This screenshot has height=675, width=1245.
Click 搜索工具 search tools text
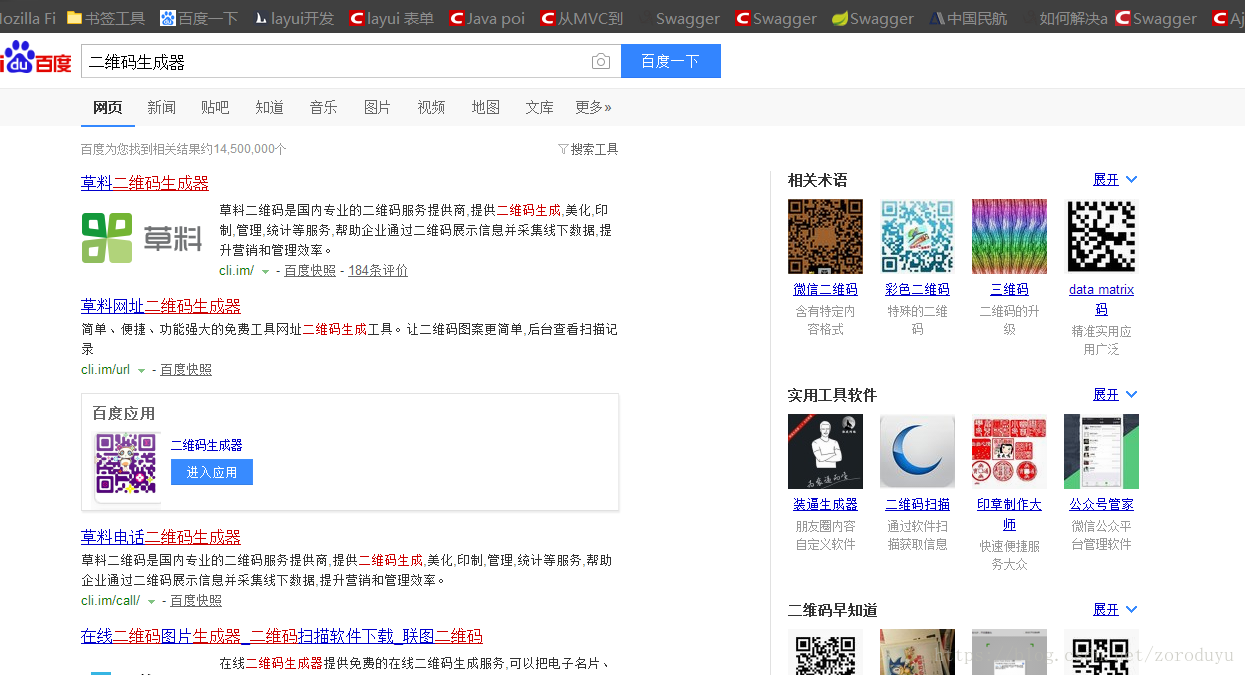(x=594, y=149)
